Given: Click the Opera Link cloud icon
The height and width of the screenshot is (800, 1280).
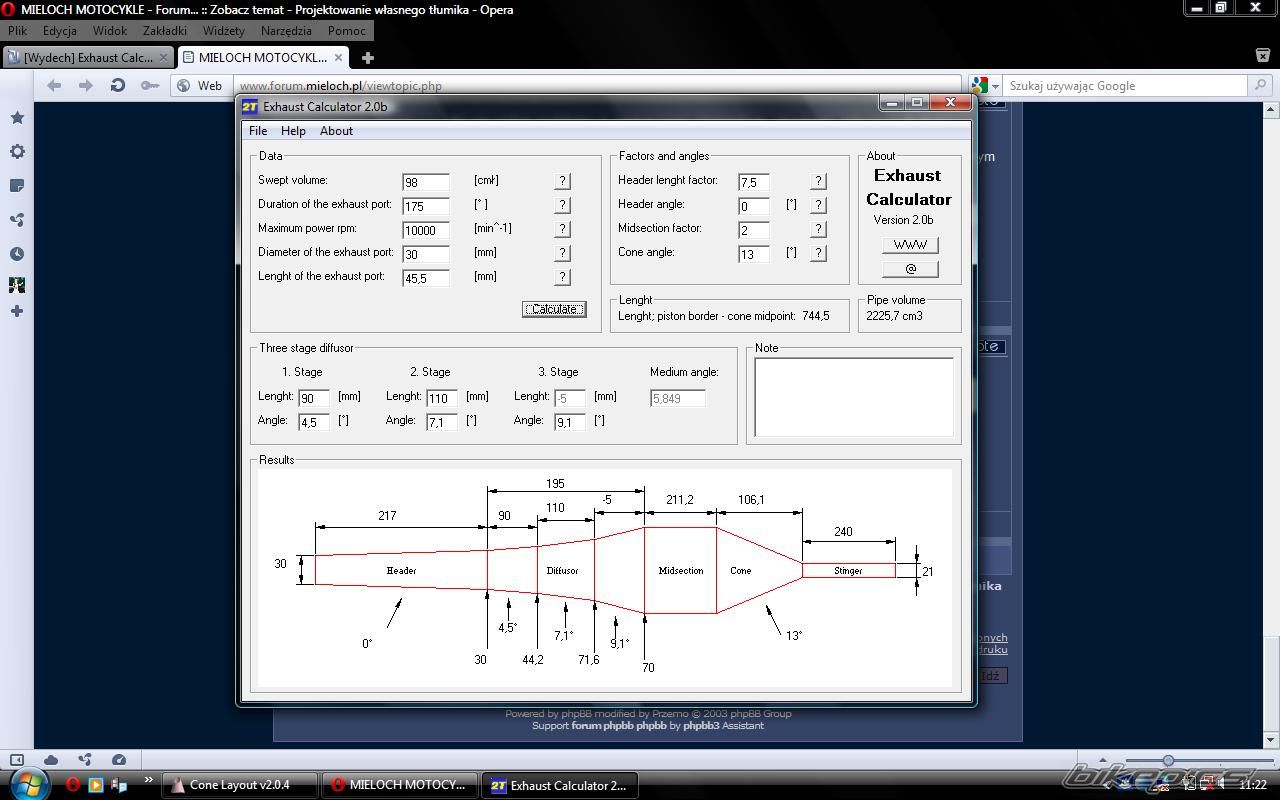Looking at the screenshot, I should (x=51, y=760).
